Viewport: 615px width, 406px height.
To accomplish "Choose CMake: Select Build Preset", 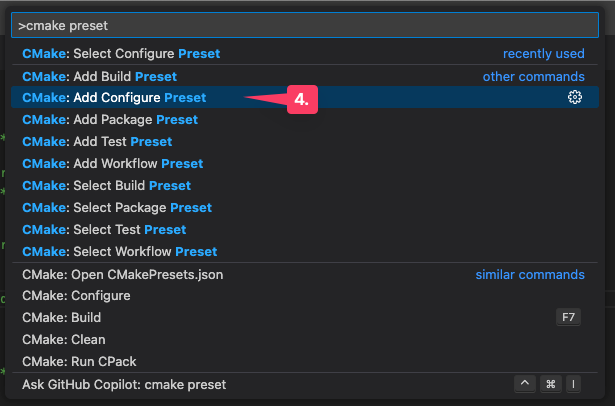I will pos(106,186).
